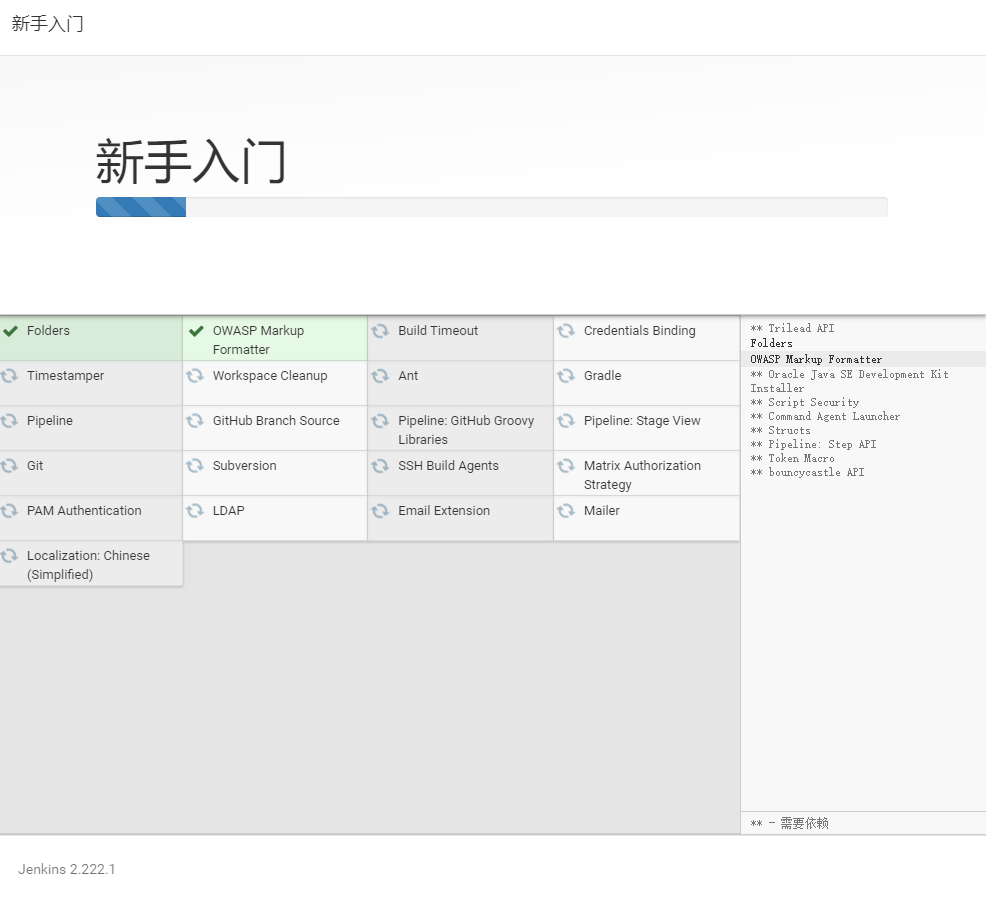Click the Gradle plugin name

[x=602, y=376]
